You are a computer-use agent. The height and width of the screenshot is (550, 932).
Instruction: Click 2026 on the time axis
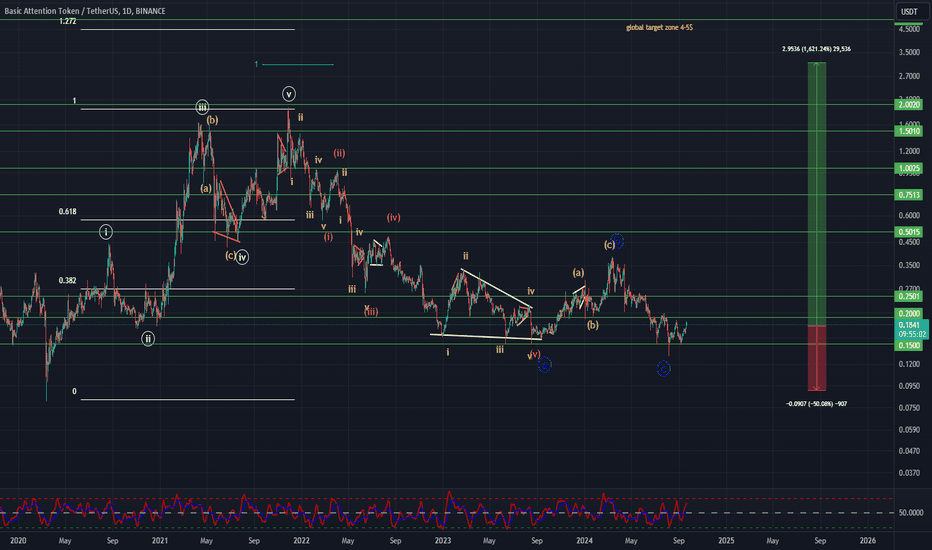[867, 540]
